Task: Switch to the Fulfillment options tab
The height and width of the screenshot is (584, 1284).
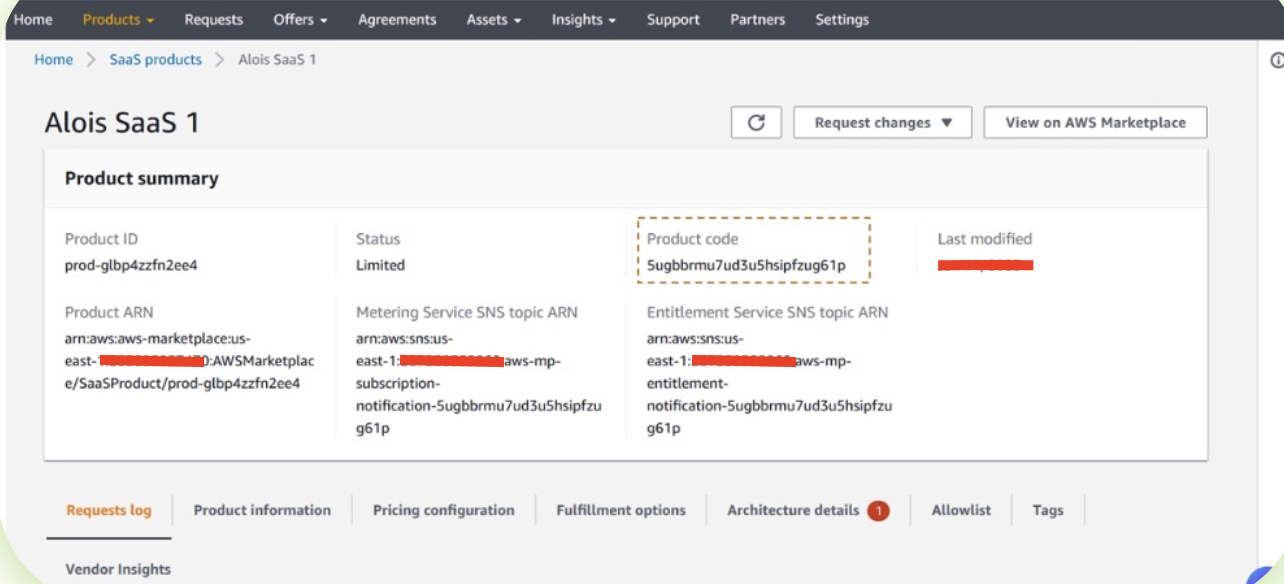Action: 621,510
